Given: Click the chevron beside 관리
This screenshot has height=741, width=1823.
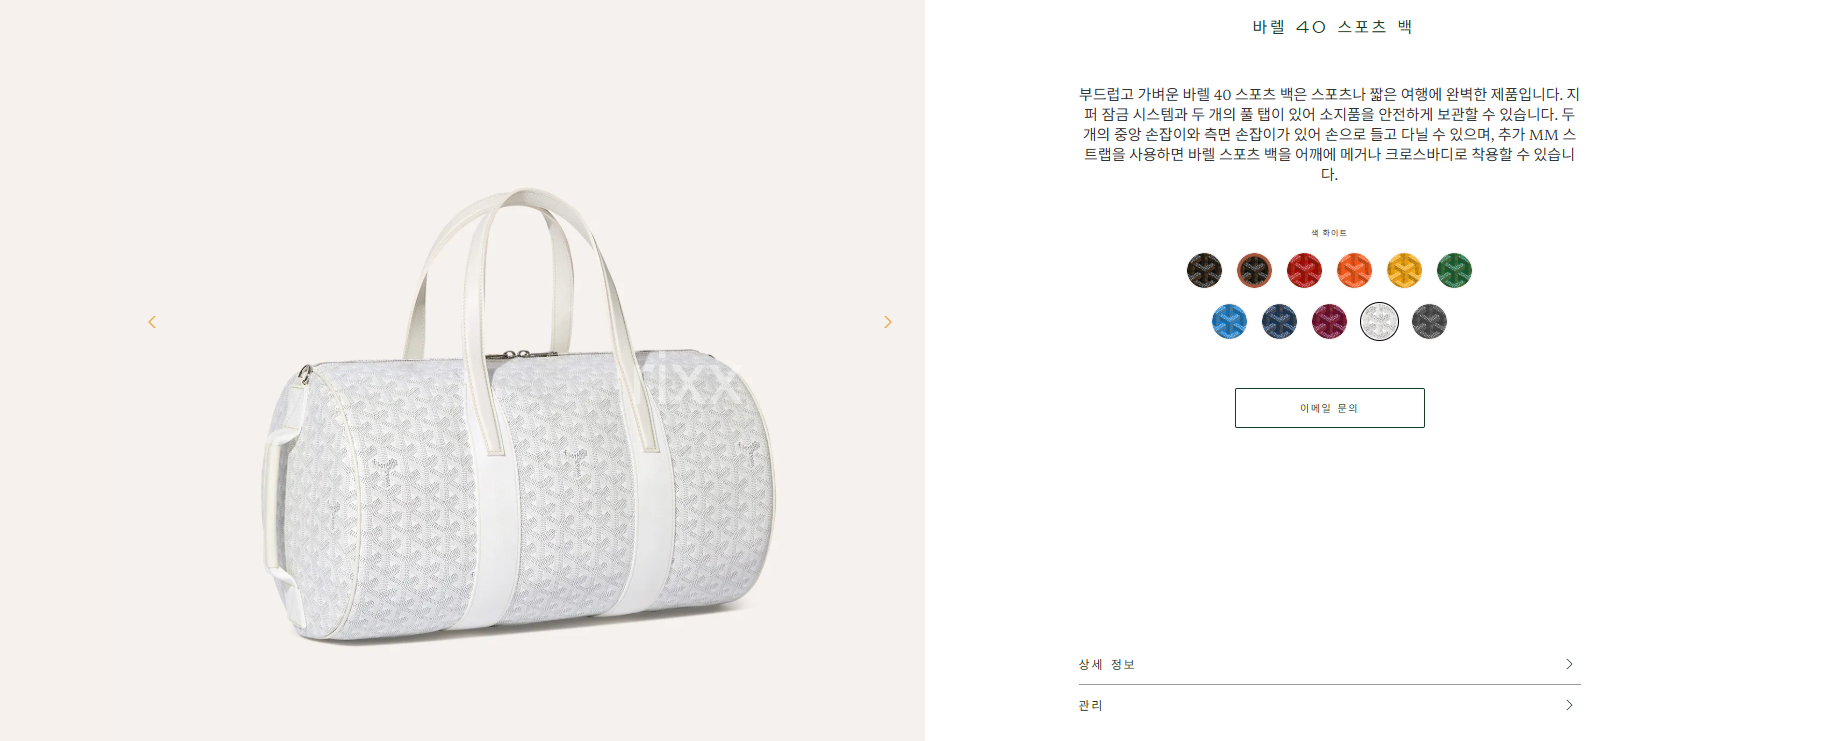Looking at the screenshot, I should tap(1569, 705).
